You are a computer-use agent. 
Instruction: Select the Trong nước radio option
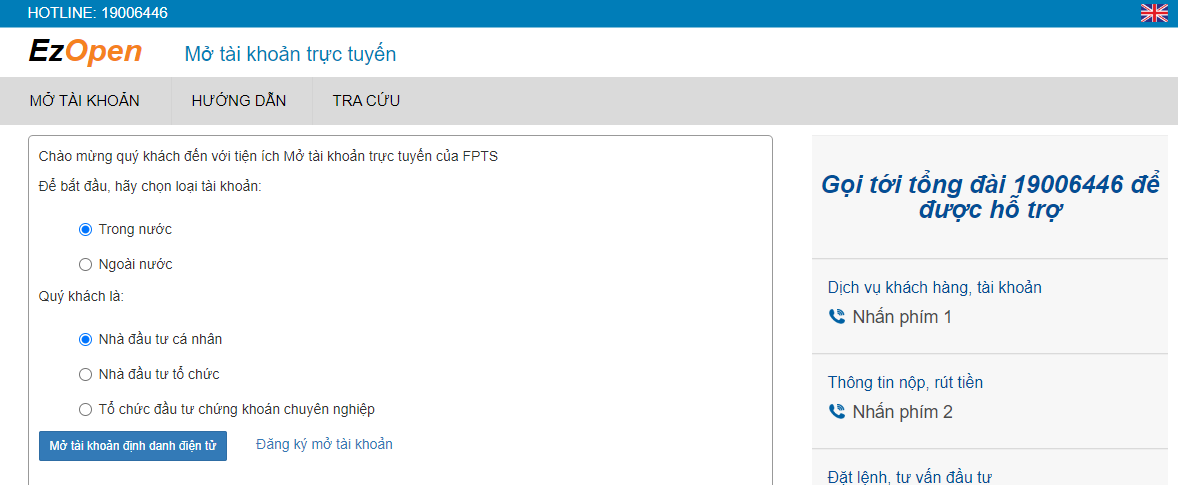(85, 229)
